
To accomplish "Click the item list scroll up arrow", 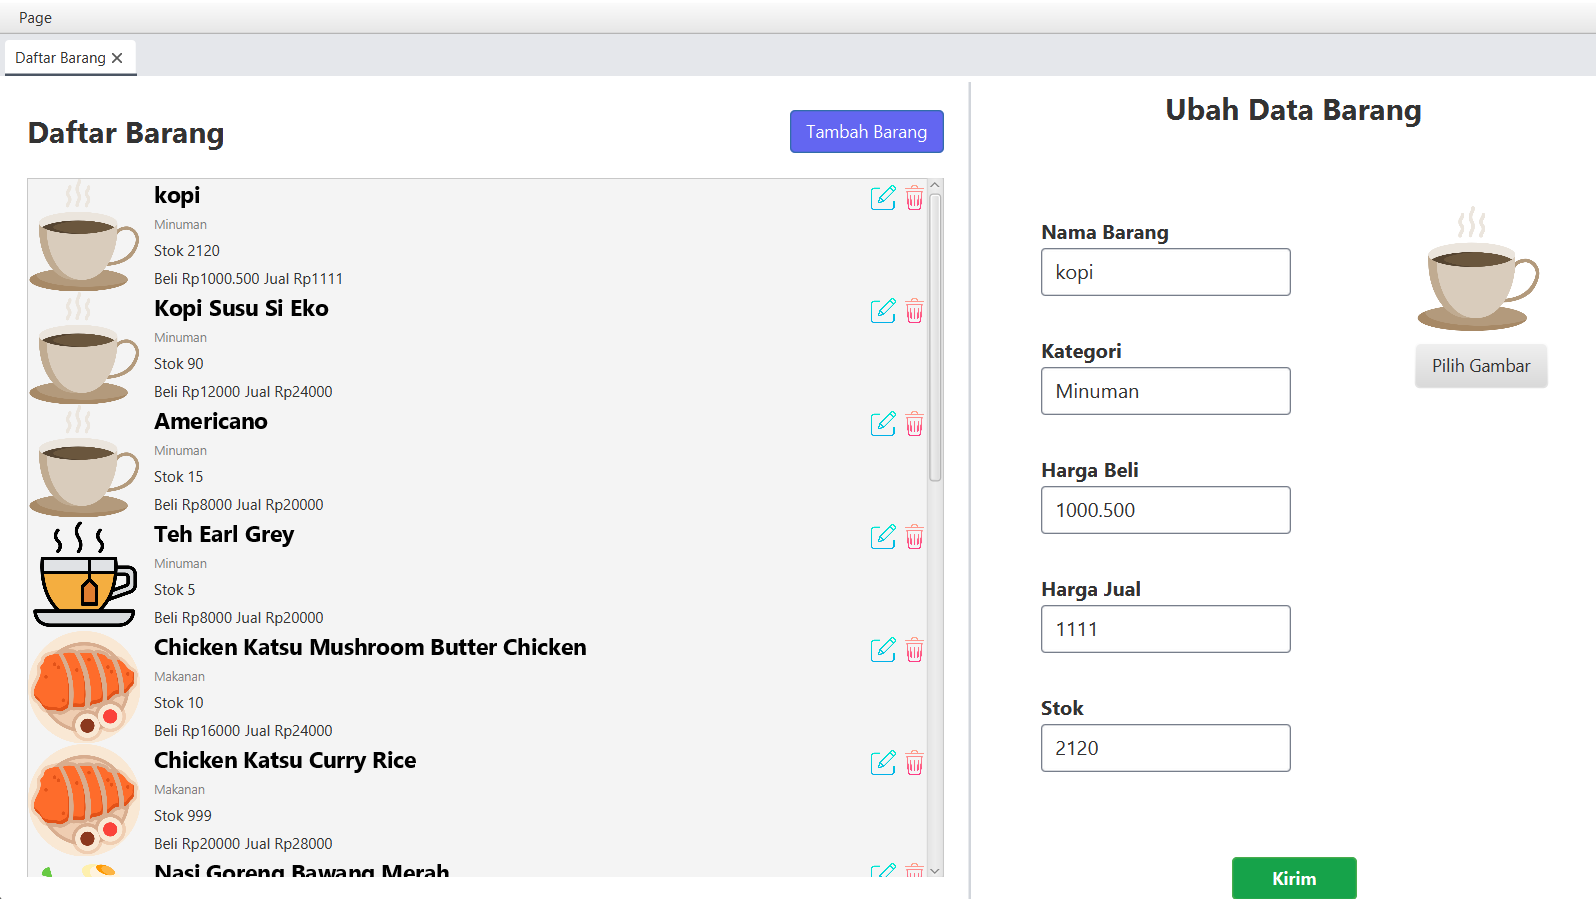I will coord(935,186).
